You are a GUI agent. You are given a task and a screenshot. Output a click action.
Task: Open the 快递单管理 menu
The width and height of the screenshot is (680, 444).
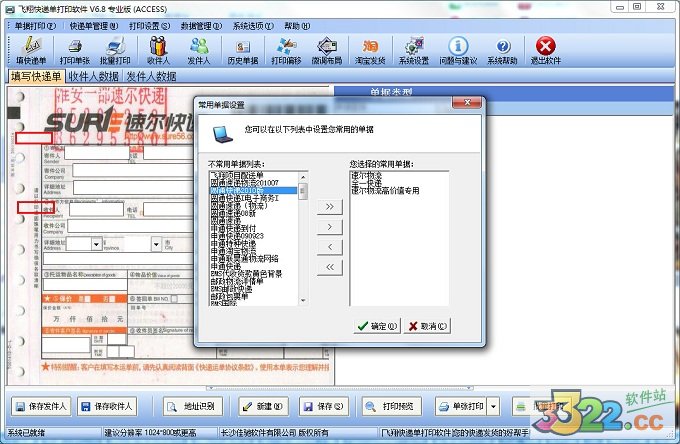pyautogui.click(x=94, y=26)
